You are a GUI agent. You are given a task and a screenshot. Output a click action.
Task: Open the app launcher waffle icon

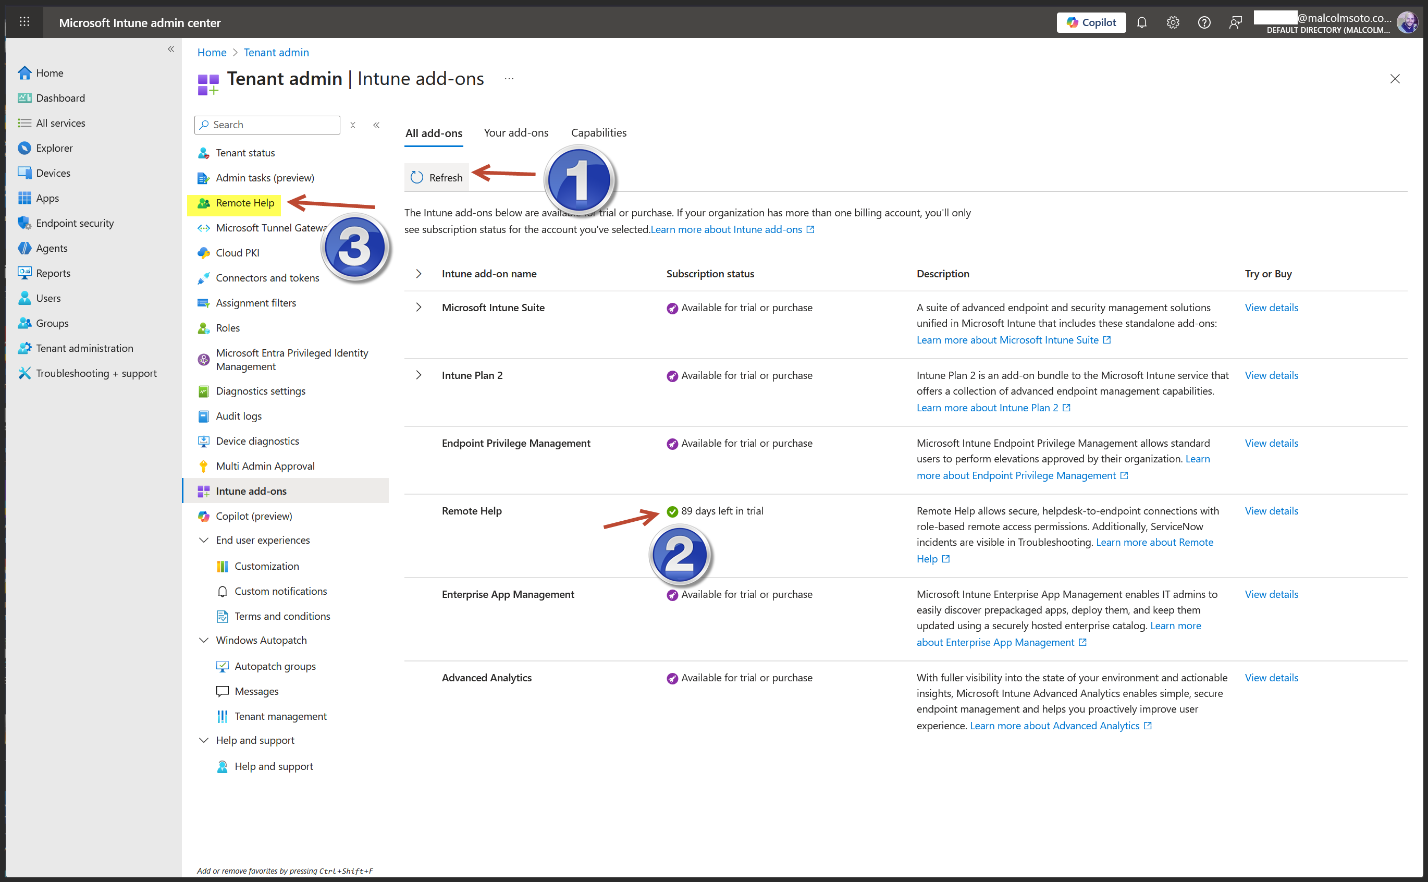pyautogui.click(x=24, y=22)
